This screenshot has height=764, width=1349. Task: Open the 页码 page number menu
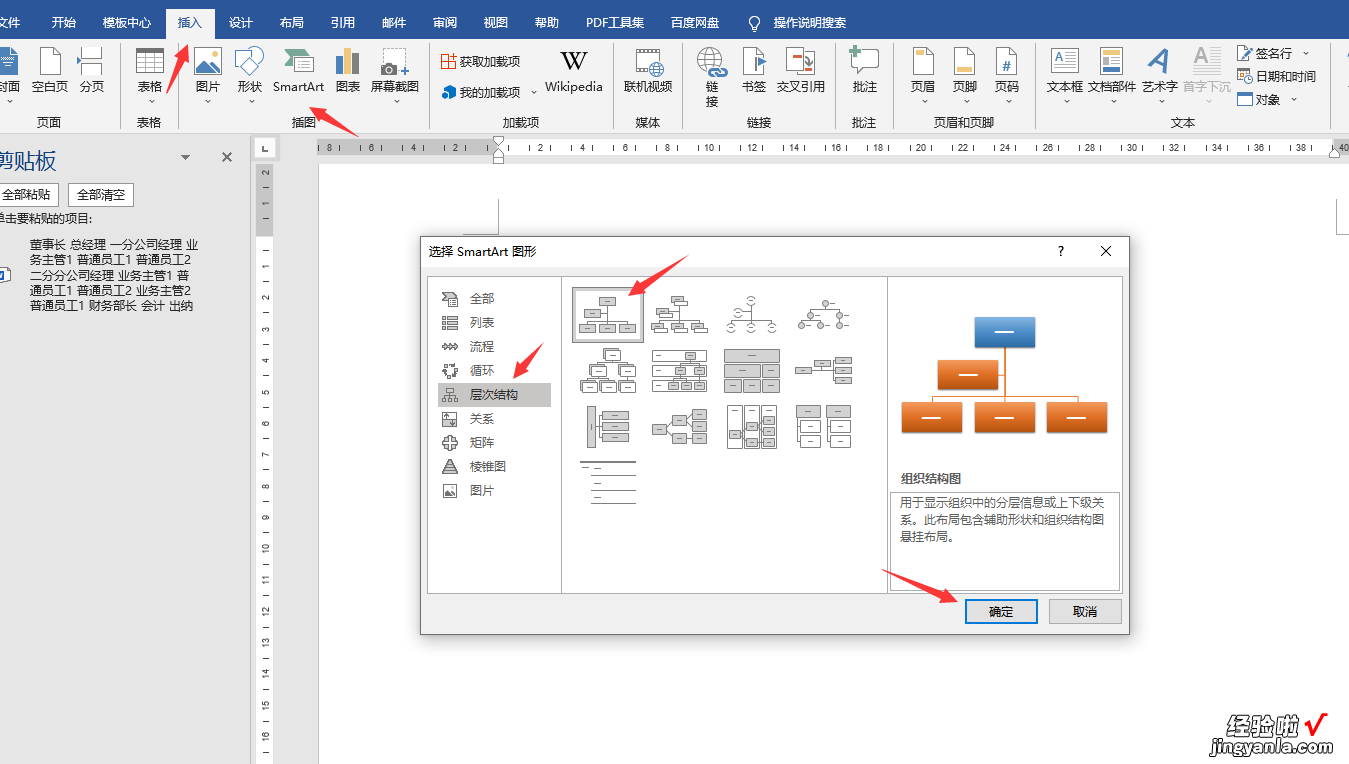[x=1007, y=74]
